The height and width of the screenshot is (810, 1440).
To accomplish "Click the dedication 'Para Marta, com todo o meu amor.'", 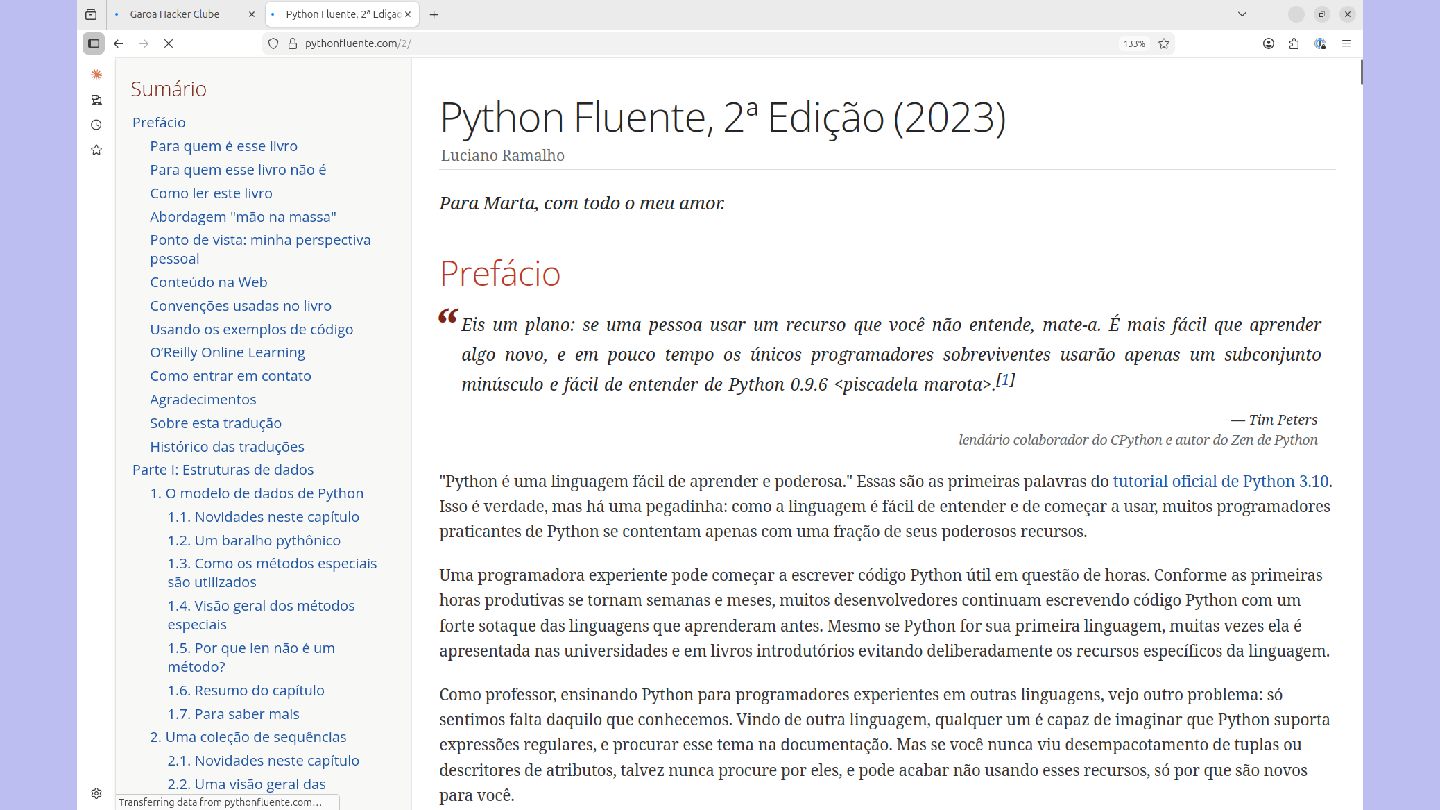I will pyautogui.click(x=582, y=203).
